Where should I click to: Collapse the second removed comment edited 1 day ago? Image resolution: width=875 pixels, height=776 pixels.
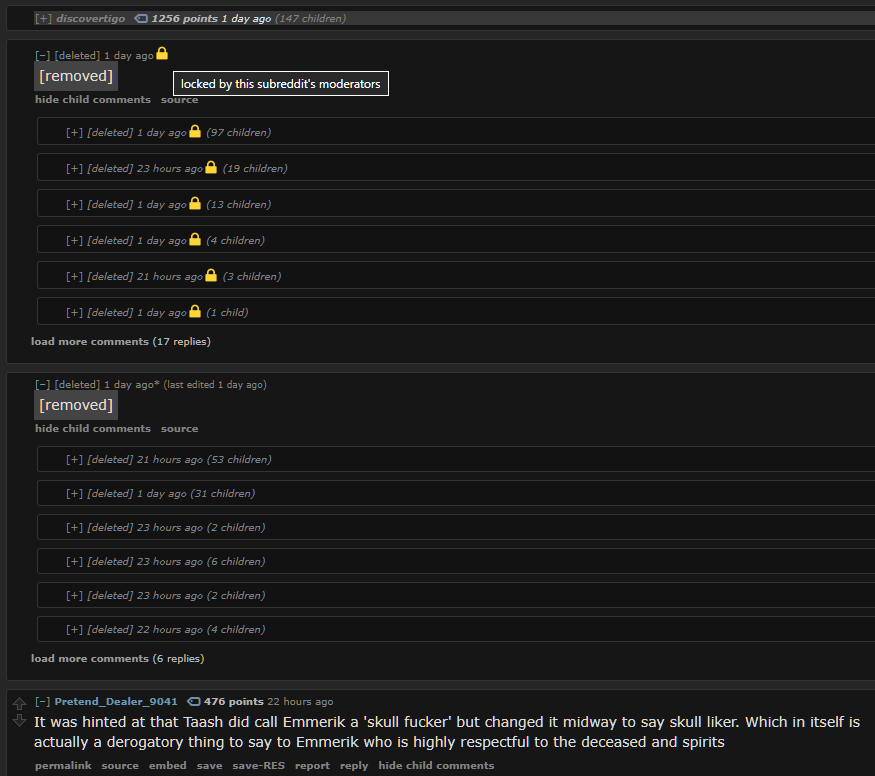[x=42, y=385]
